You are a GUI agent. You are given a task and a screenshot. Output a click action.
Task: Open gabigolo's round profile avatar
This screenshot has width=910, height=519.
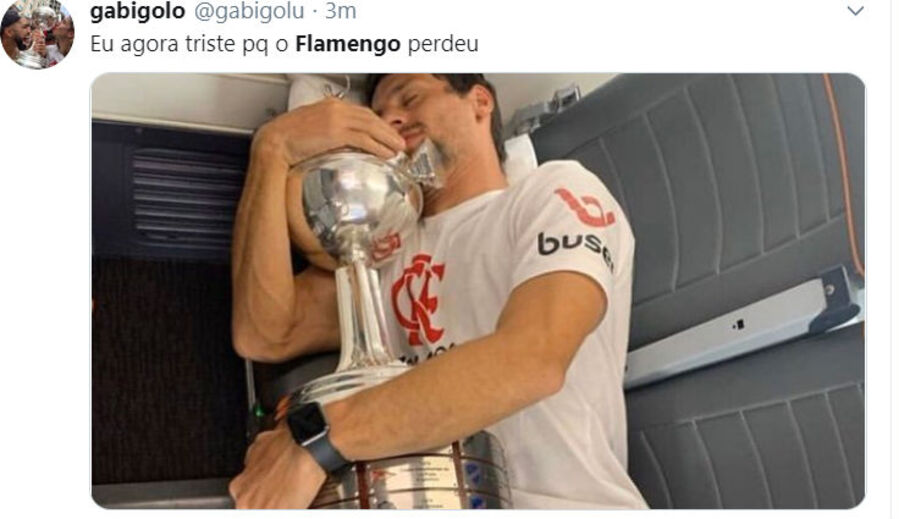pos(37,34)
